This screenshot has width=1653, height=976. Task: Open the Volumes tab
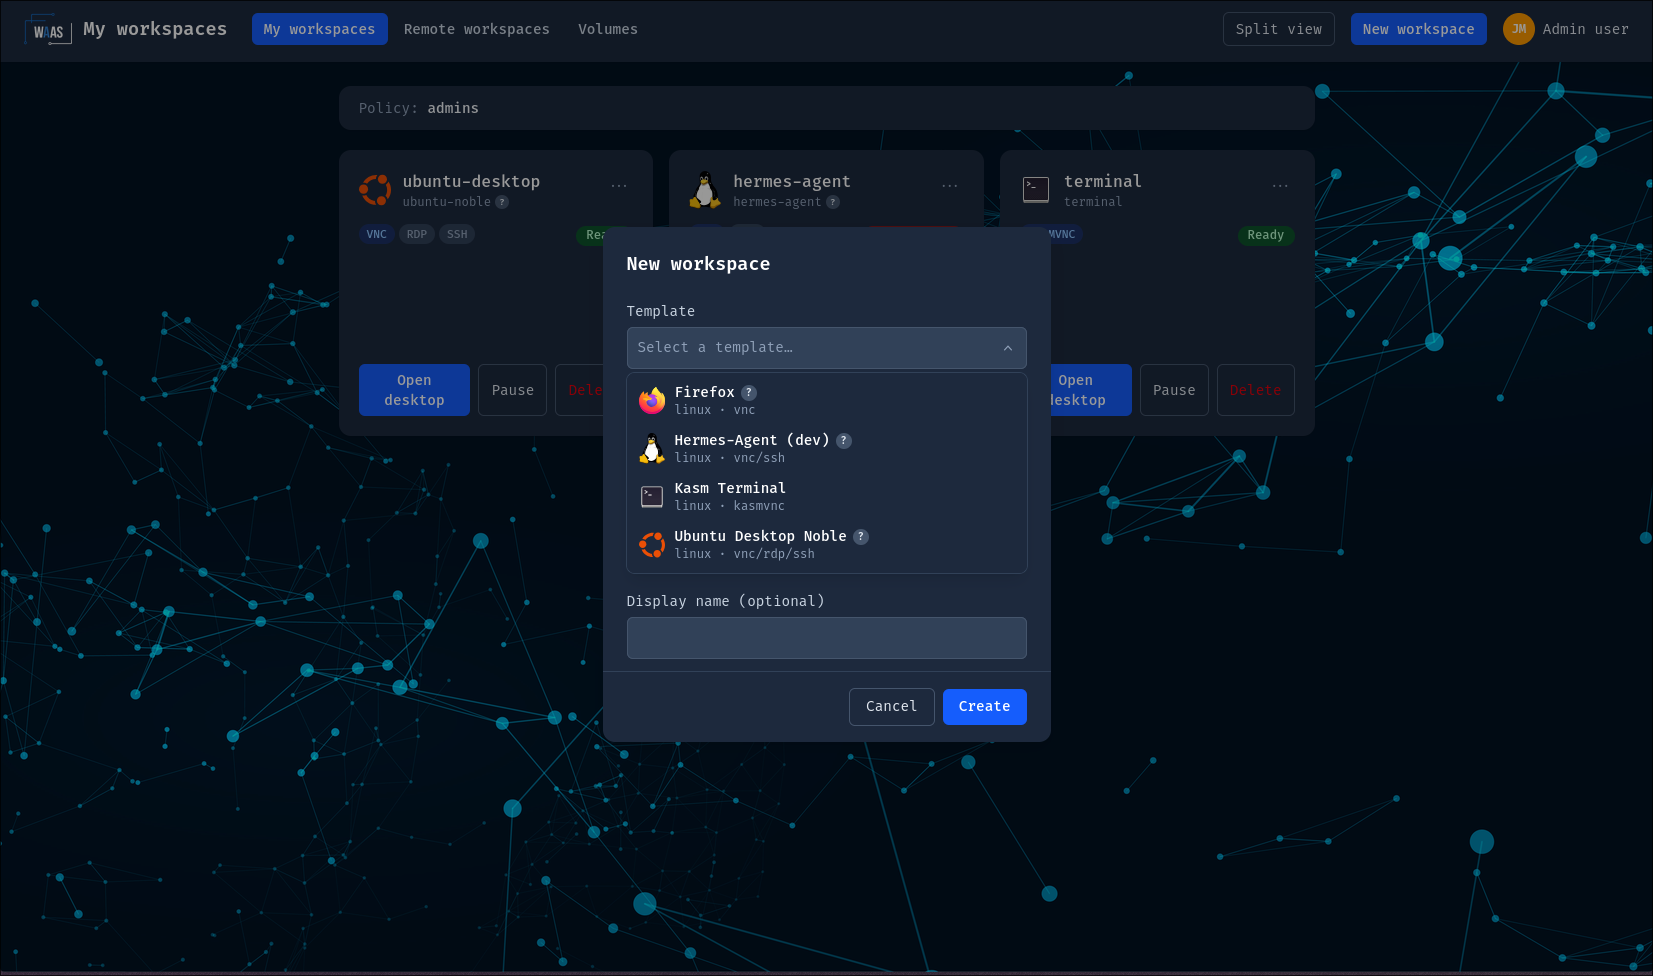(607, 29)
